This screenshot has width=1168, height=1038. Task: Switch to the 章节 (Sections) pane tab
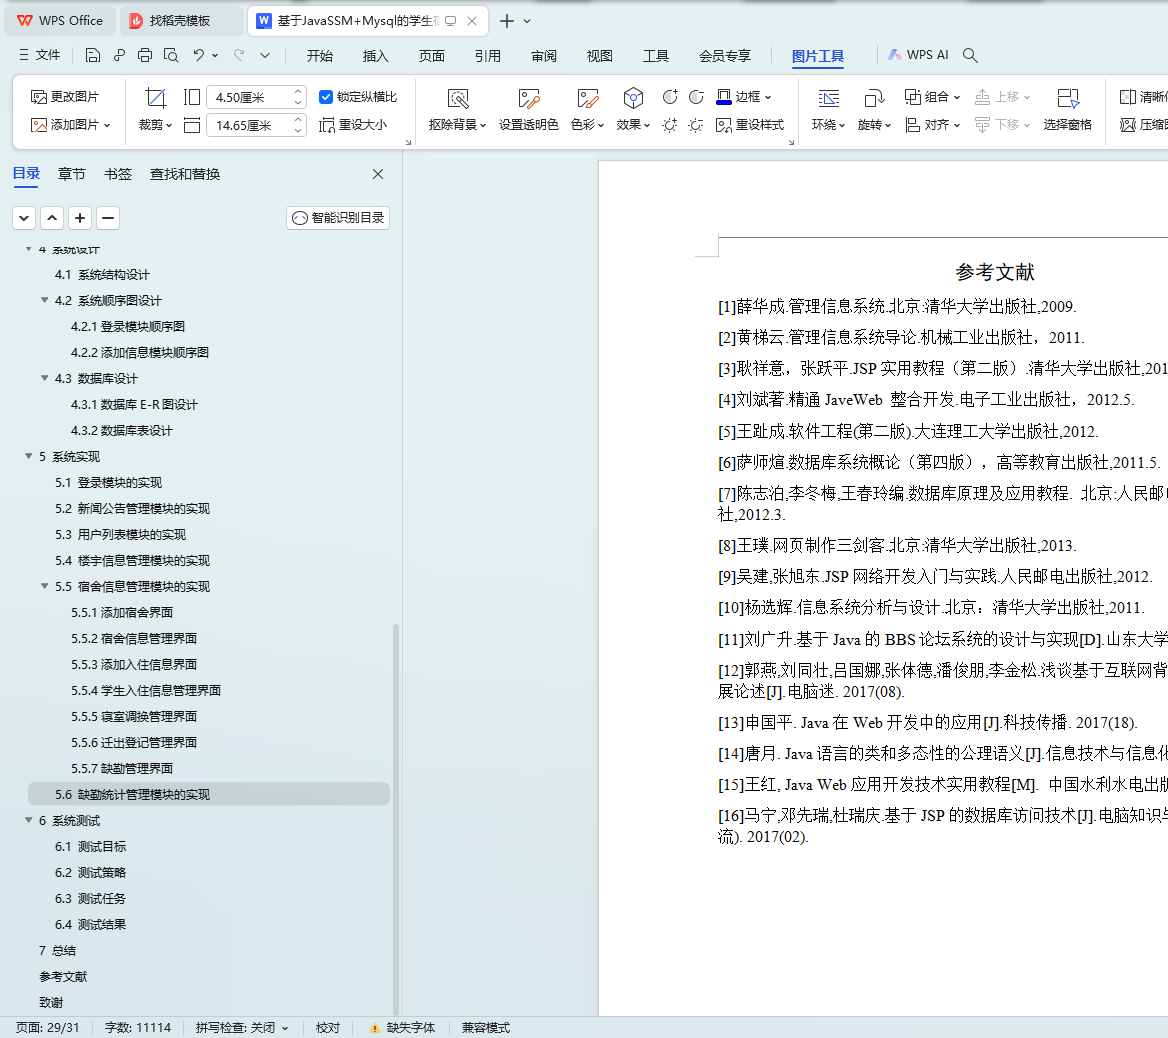pos(72,174)
